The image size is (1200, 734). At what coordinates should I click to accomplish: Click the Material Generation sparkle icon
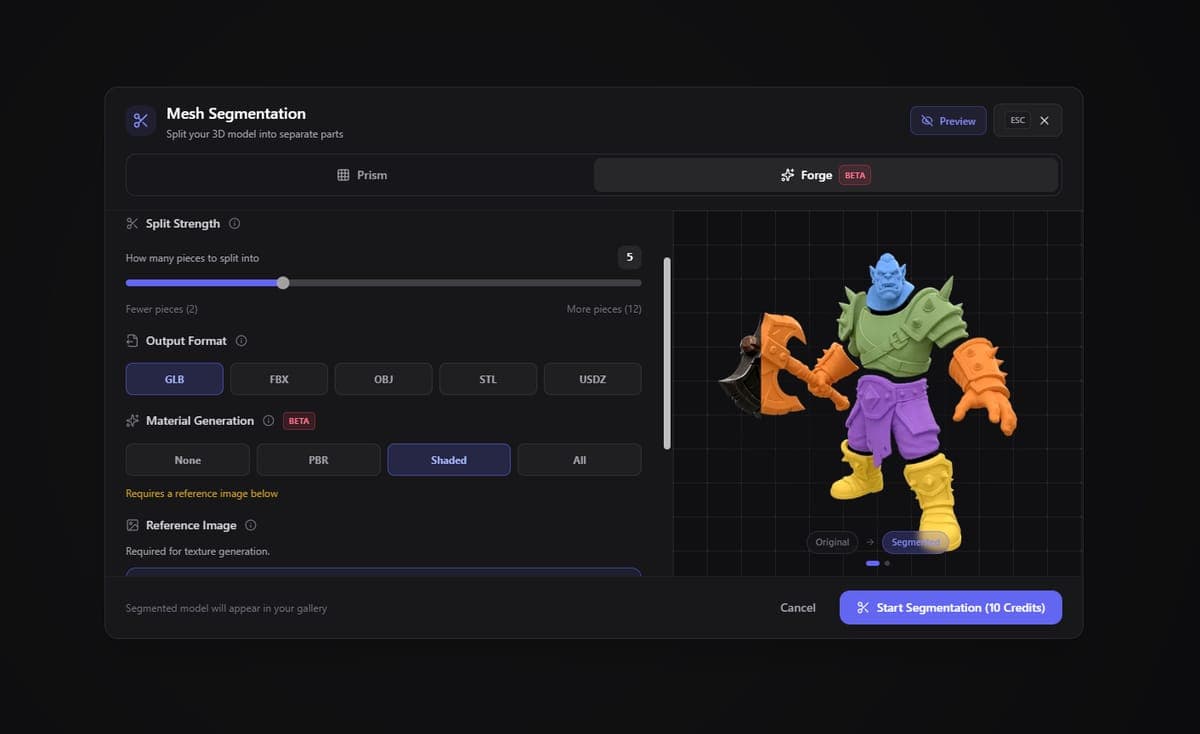[x=132, y=421]
